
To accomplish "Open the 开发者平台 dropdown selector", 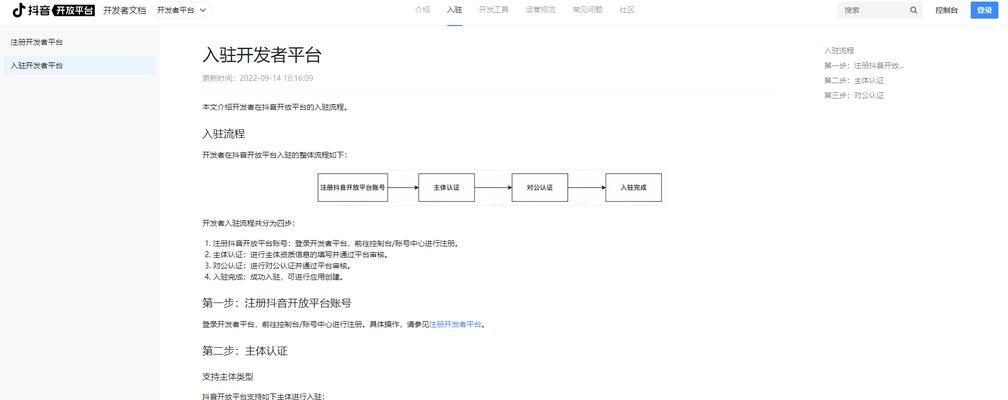I will tap(182, 10).
